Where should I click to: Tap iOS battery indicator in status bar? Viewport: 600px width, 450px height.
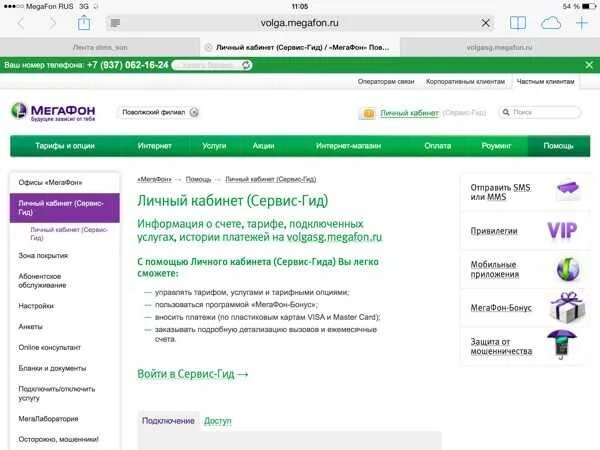(589, 6)
